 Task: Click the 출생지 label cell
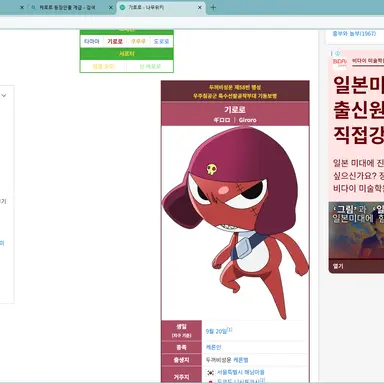tap(182, 360)
